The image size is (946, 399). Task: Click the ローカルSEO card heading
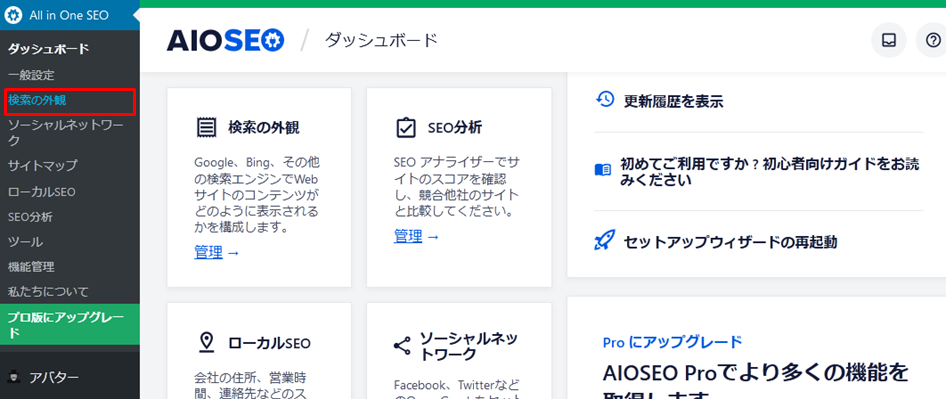point(270,343)
